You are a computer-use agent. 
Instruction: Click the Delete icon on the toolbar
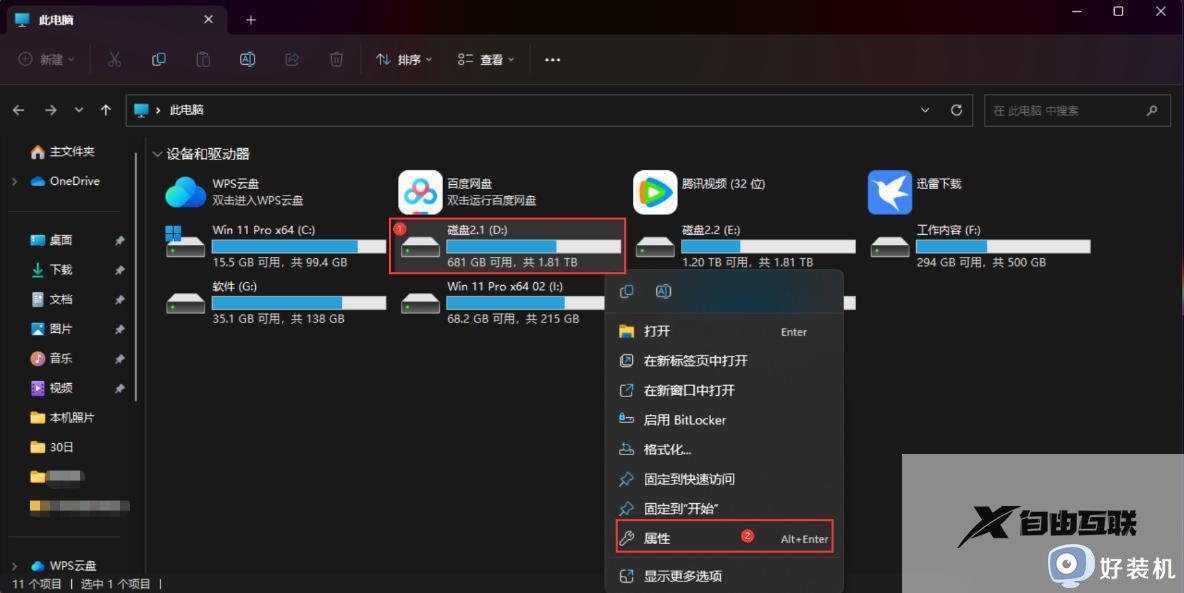(x=336, y=59)
